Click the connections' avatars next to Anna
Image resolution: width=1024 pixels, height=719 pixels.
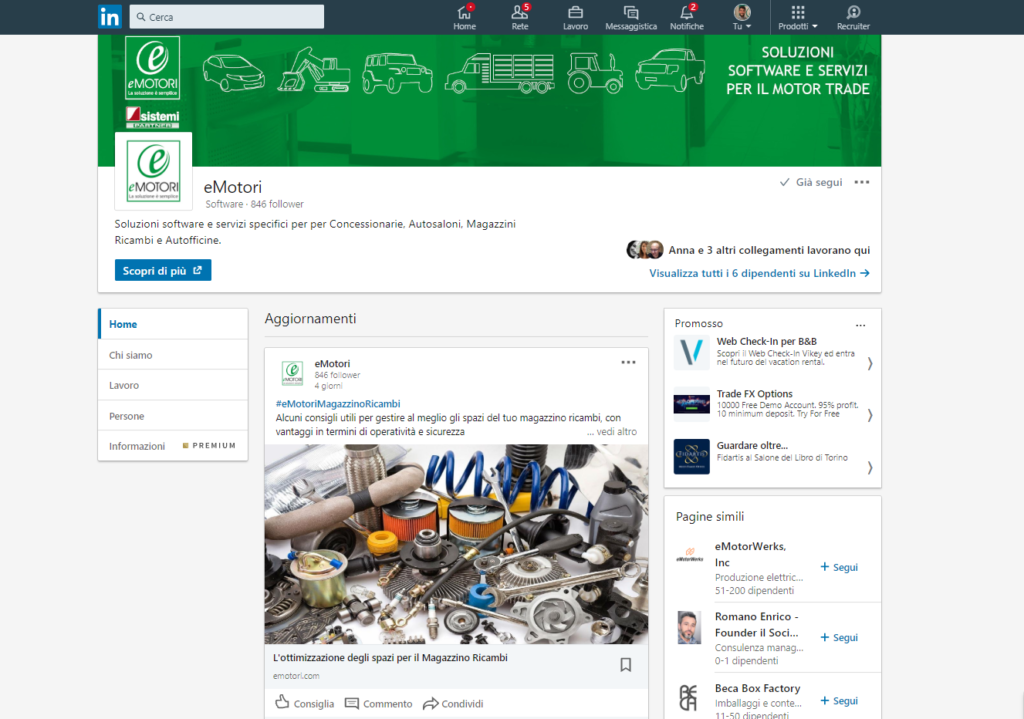tap(645, 249)
